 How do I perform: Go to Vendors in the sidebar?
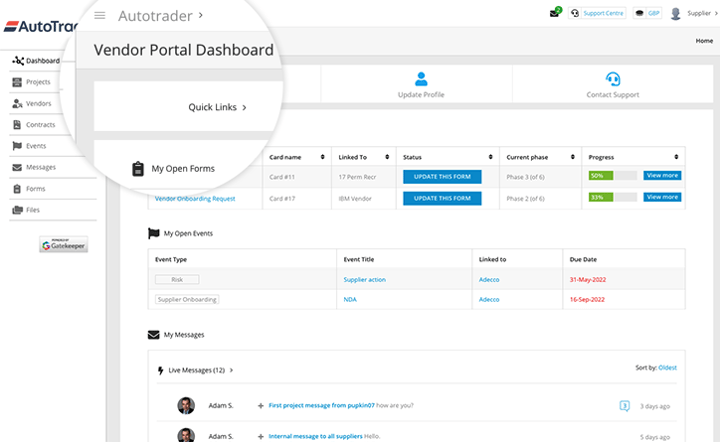tap(38, 103)
